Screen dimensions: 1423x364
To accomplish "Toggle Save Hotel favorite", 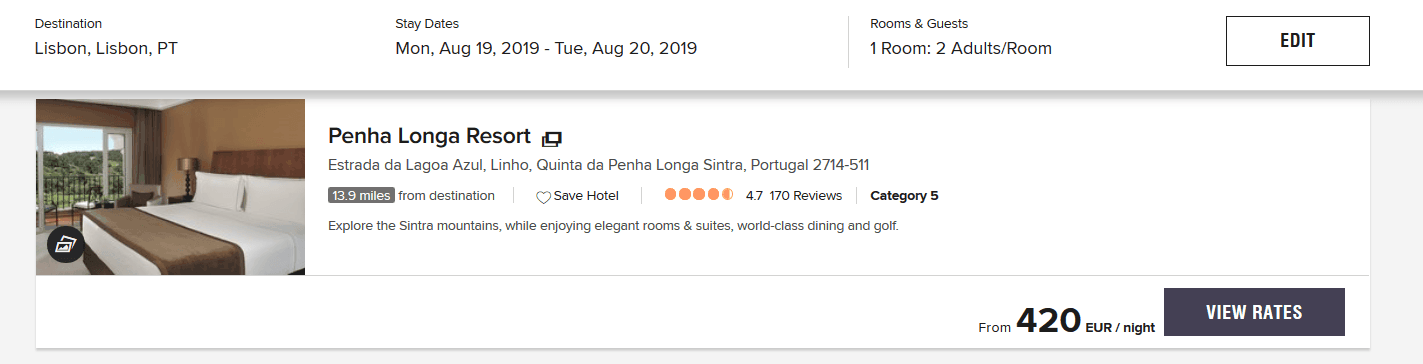I will 578,196.
